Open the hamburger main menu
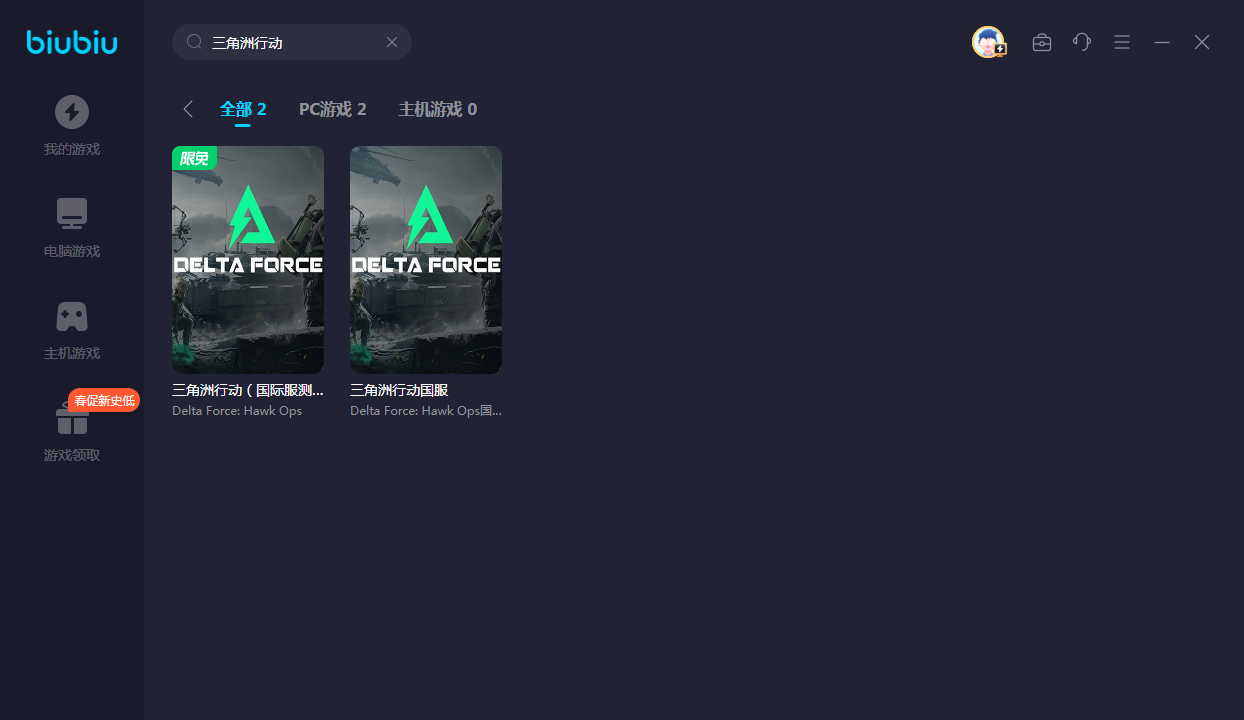The width and height of the screenshot is (1244, 720). tap(1122, 42)
